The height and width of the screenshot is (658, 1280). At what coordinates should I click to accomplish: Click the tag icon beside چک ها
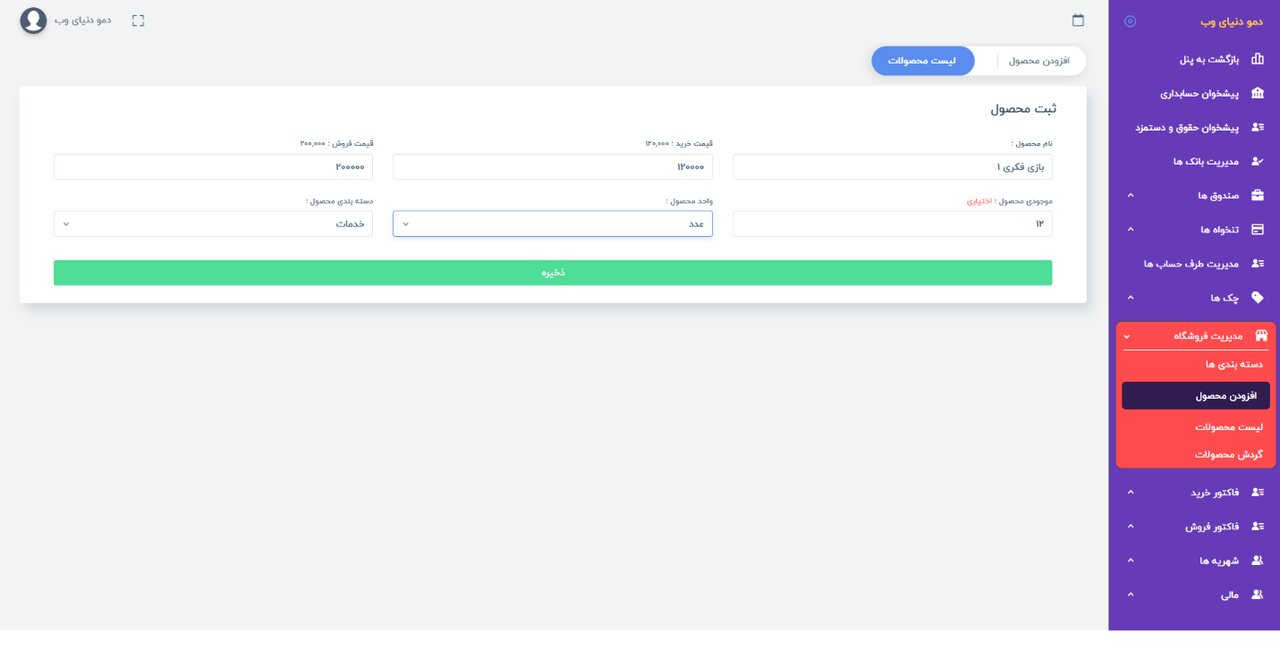pos(1257,297)
